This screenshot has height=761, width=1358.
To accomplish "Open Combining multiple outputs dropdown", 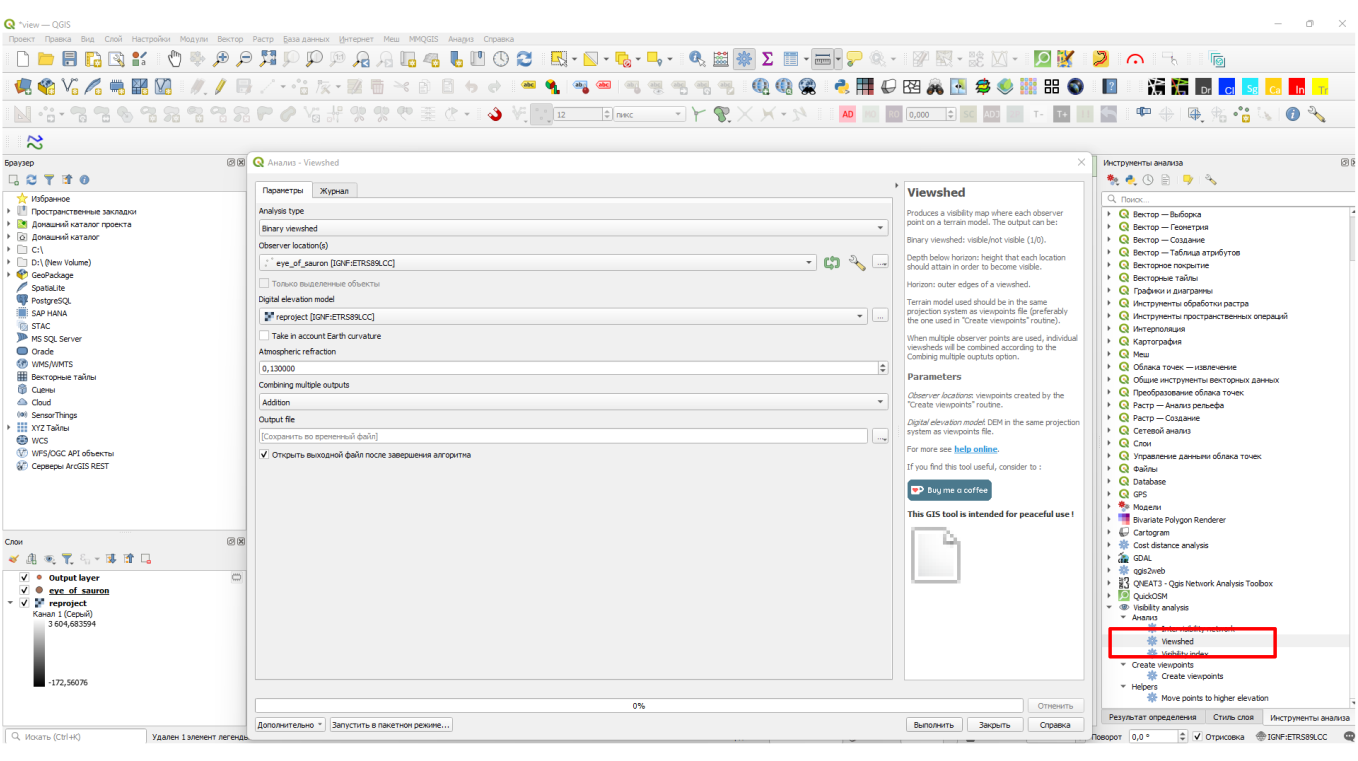I will coord(573,403).
